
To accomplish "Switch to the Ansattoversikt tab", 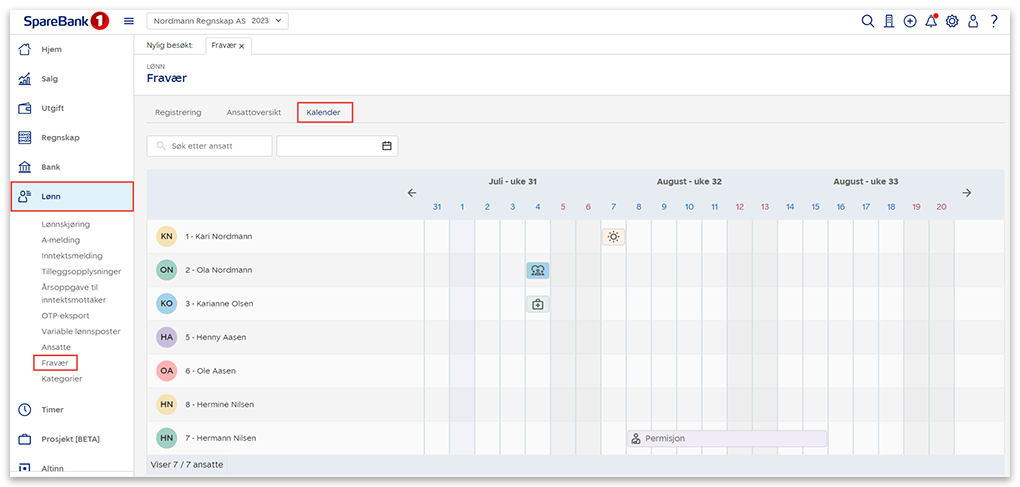I will pos(253,113).
